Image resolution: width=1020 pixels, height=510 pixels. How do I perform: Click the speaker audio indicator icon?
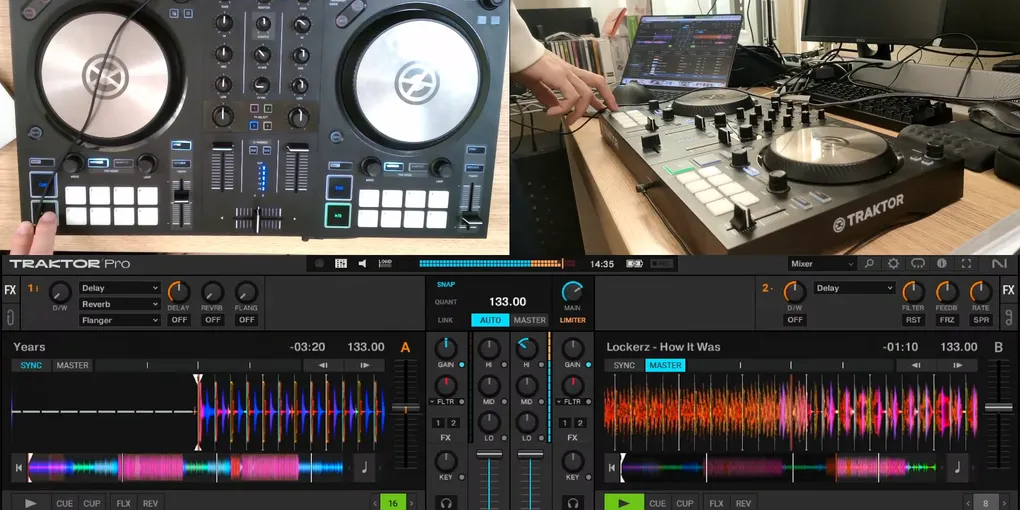pos(362,263)
